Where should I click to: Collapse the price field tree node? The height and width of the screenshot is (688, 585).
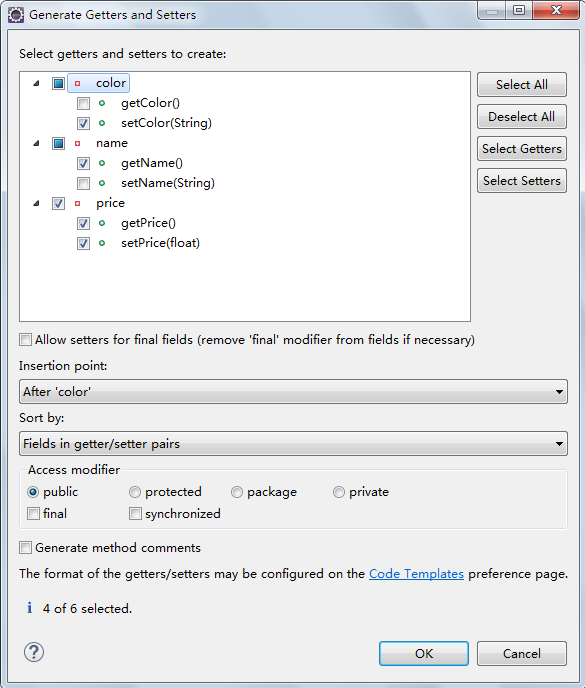click(x=36, y=203)
